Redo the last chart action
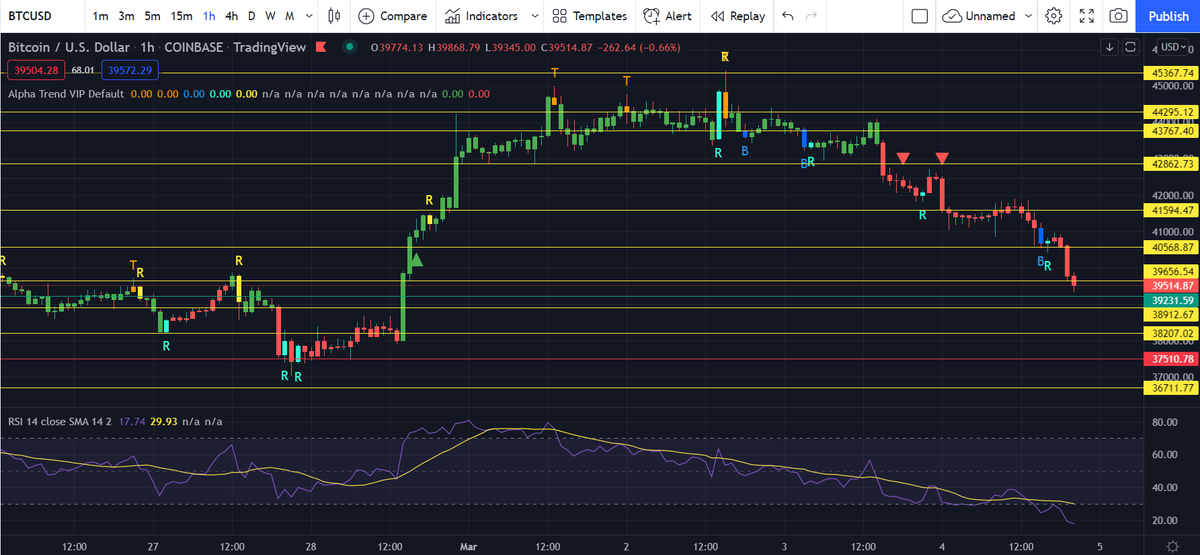The height and width of the screenshot is (555, 1200). coord(812,16)
